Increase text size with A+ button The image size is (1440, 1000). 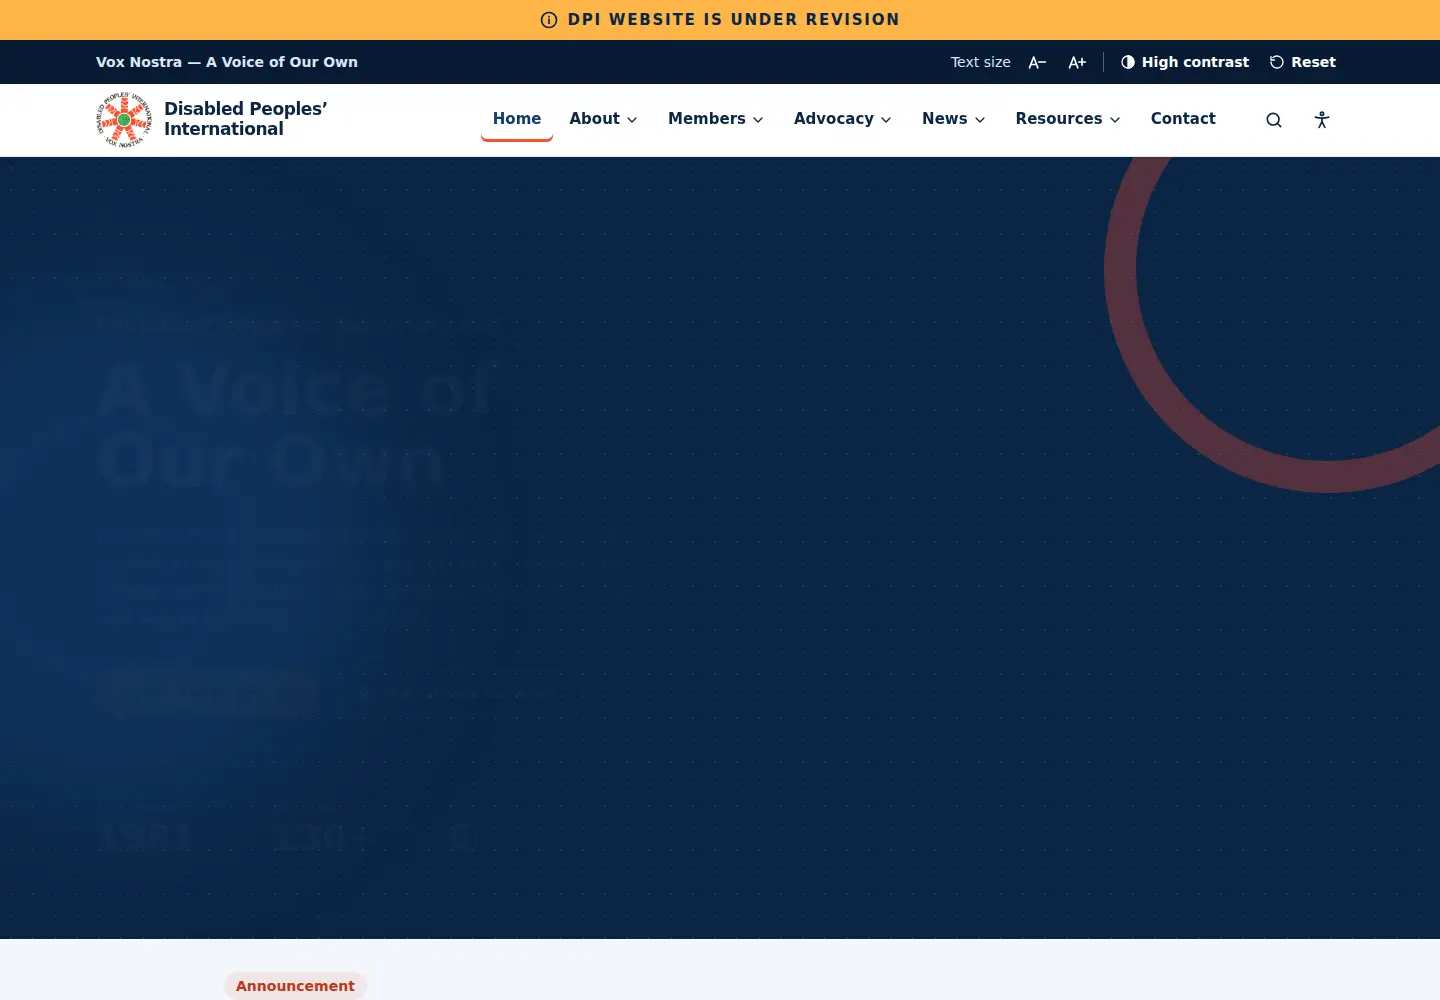click(1077, 62)
